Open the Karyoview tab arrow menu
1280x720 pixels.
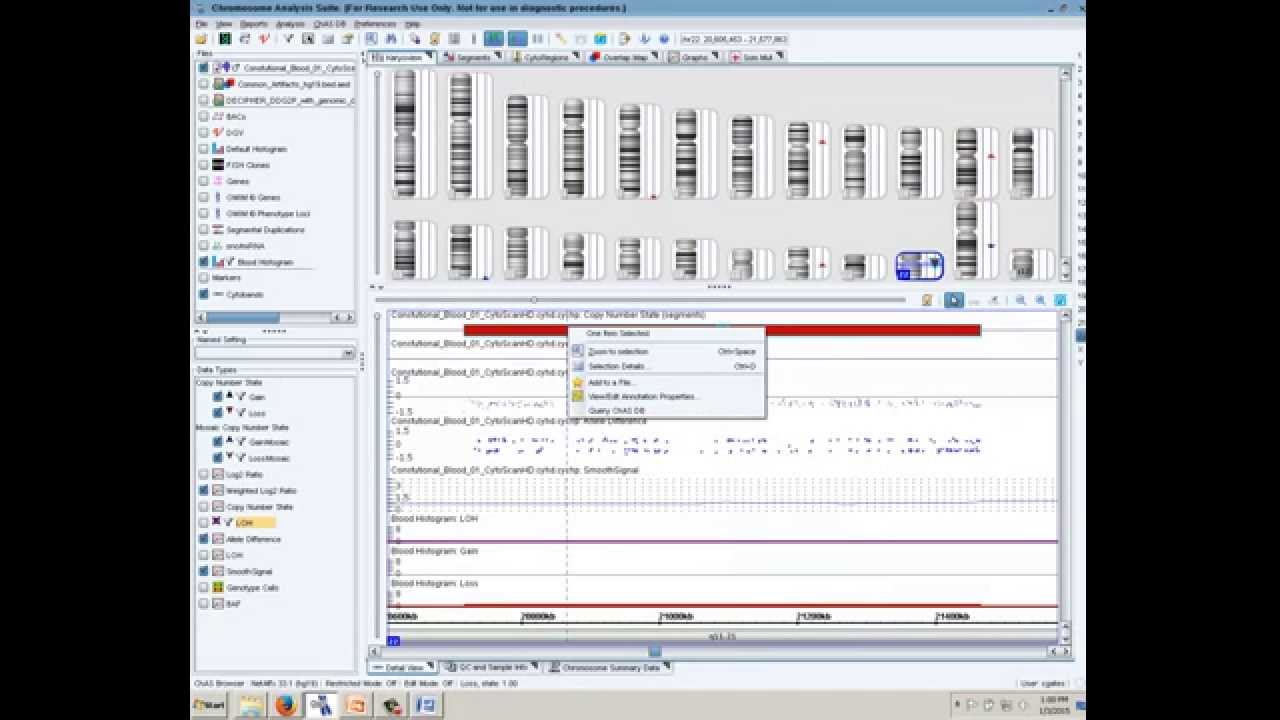429,57
